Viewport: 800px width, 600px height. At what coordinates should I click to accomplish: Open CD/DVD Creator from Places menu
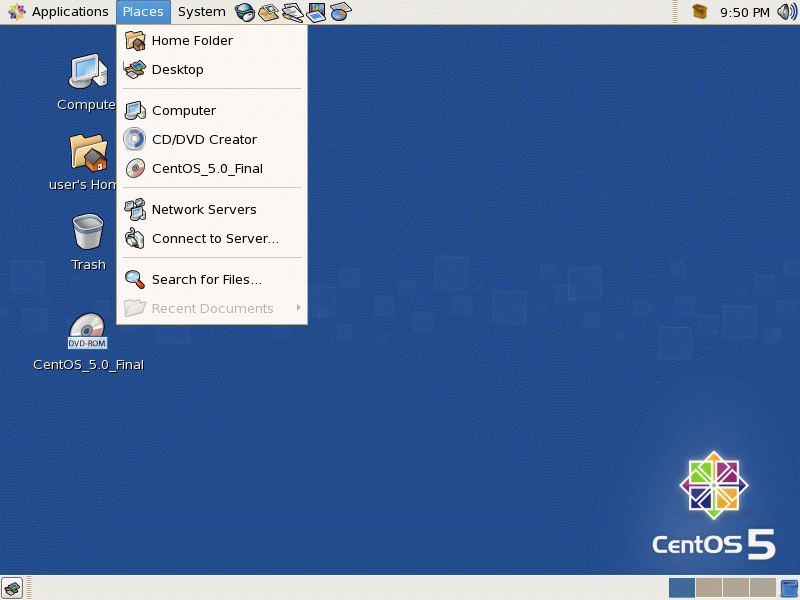(212, 139)
